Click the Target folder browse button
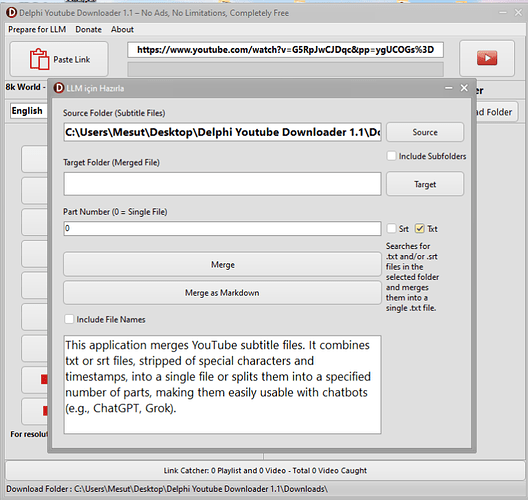The width and height of the screenshot is (528, 500). 425,184
